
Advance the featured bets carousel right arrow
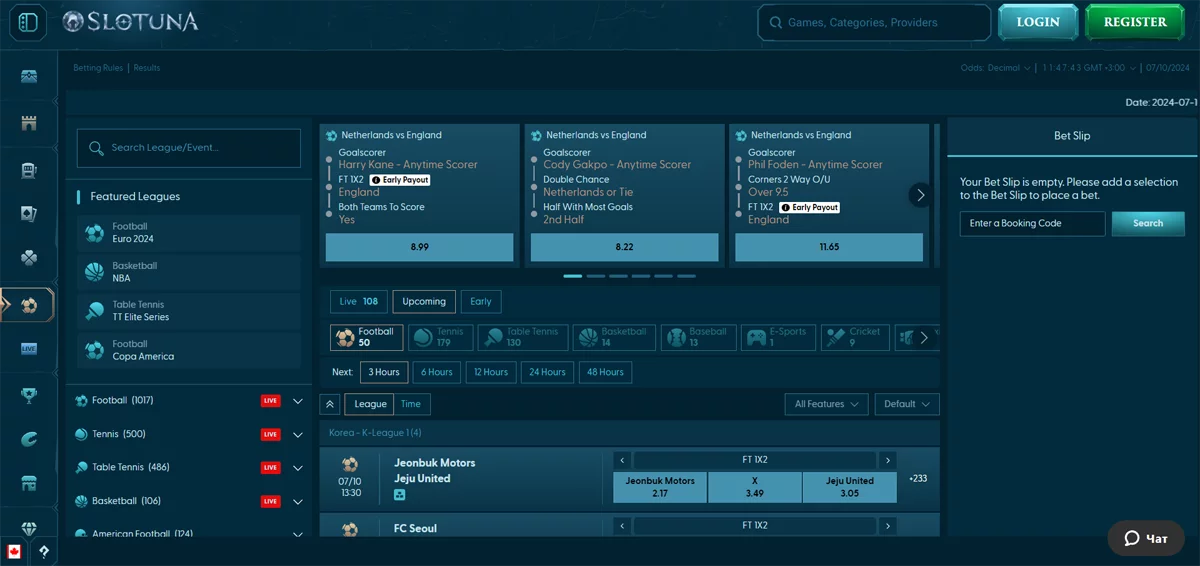[x=920, y=195]
